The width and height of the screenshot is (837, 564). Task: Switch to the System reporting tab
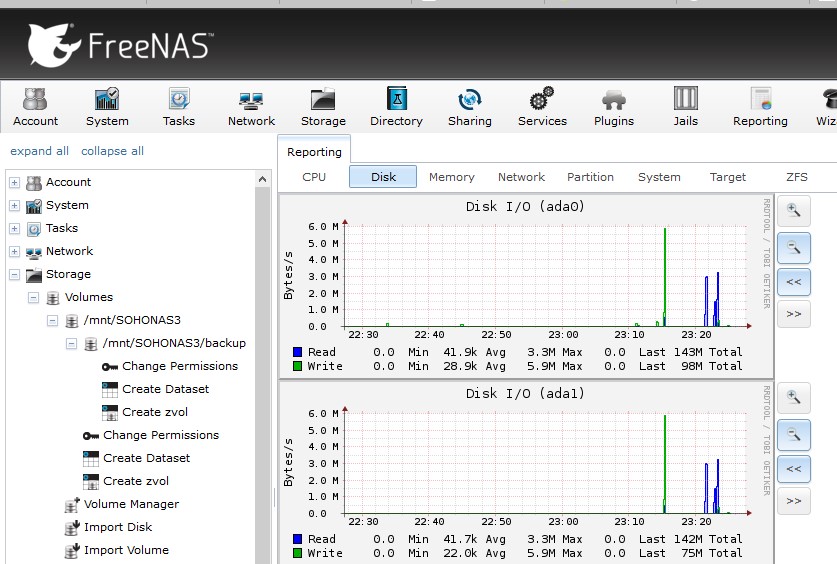[x=659, y=177]
